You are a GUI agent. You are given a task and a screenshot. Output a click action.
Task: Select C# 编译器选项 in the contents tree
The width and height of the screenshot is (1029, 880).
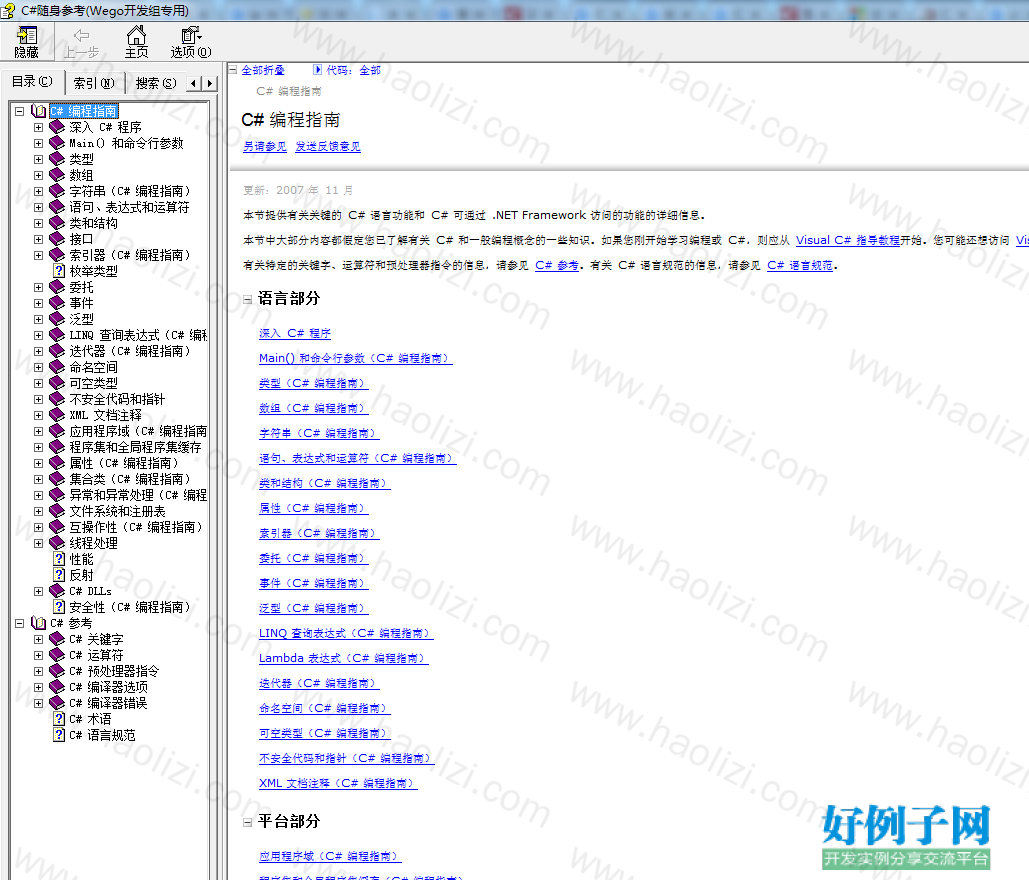click(108, 687)
